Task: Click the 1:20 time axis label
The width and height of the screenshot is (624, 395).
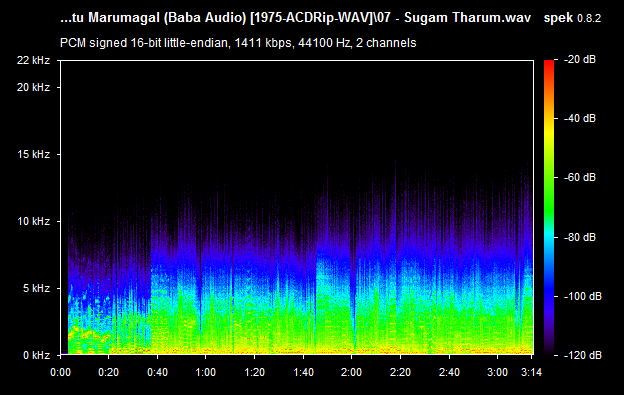Action: pos(254,372)
